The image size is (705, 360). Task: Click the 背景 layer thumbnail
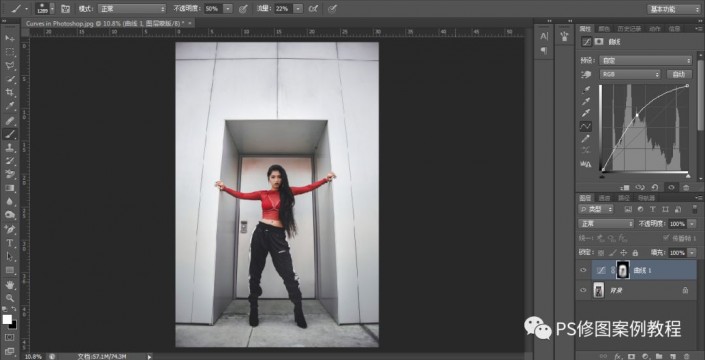coord(598,290)
